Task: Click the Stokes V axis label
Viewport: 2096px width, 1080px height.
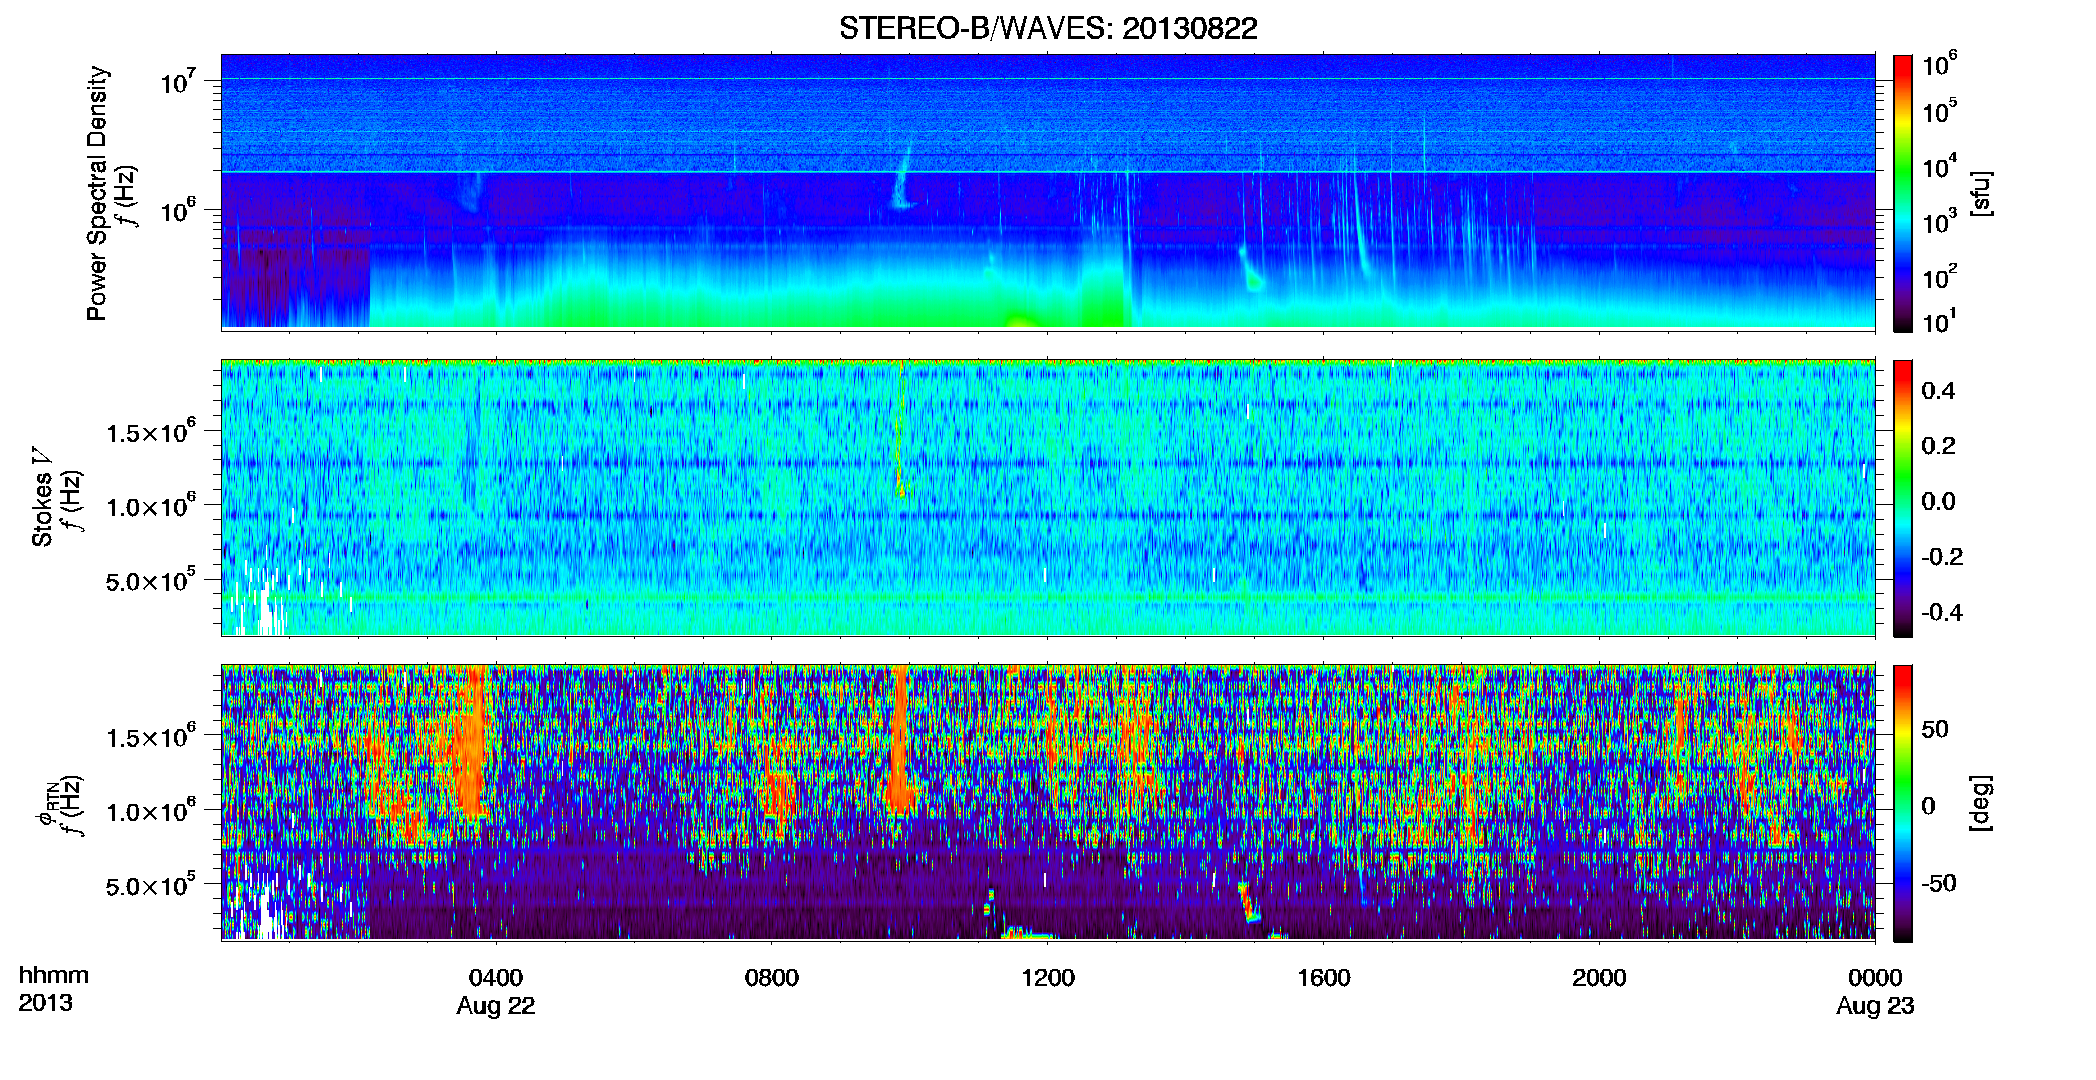Action: (x=43, y=498)
